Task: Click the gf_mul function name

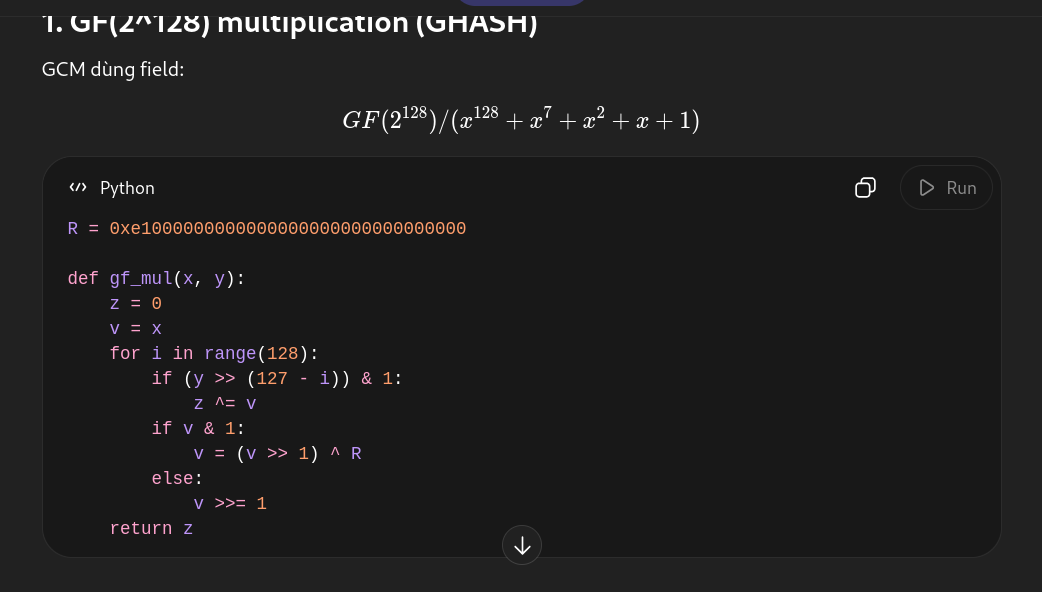Action: pos(140,279)
